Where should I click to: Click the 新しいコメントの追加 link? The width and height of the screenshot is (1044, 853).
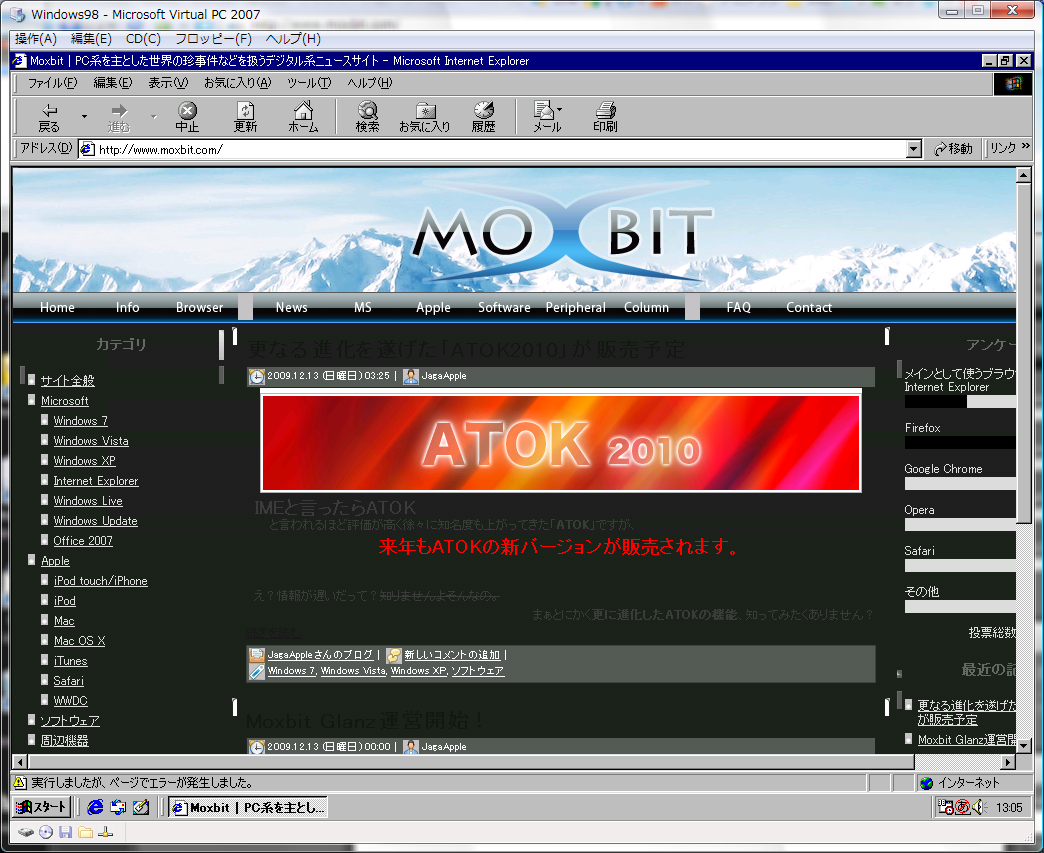(451, 655)
